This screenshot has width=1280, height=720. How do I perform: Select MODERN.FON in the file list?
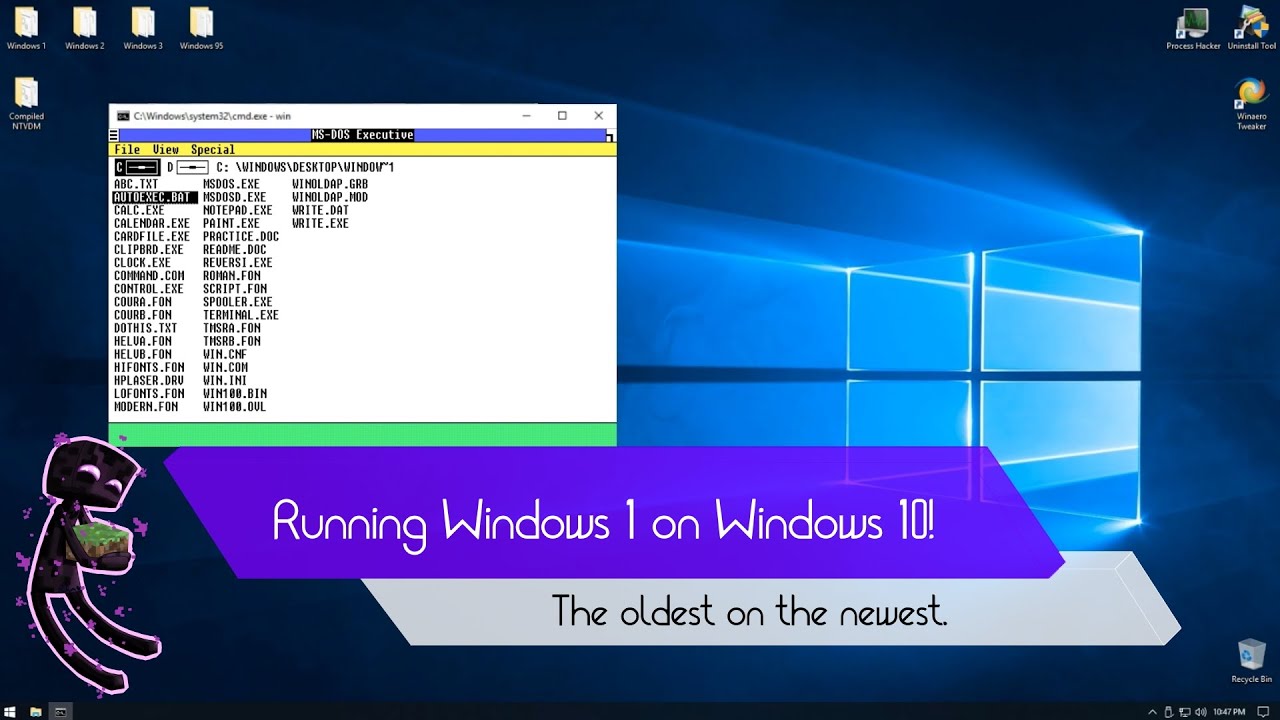(146, 406)
